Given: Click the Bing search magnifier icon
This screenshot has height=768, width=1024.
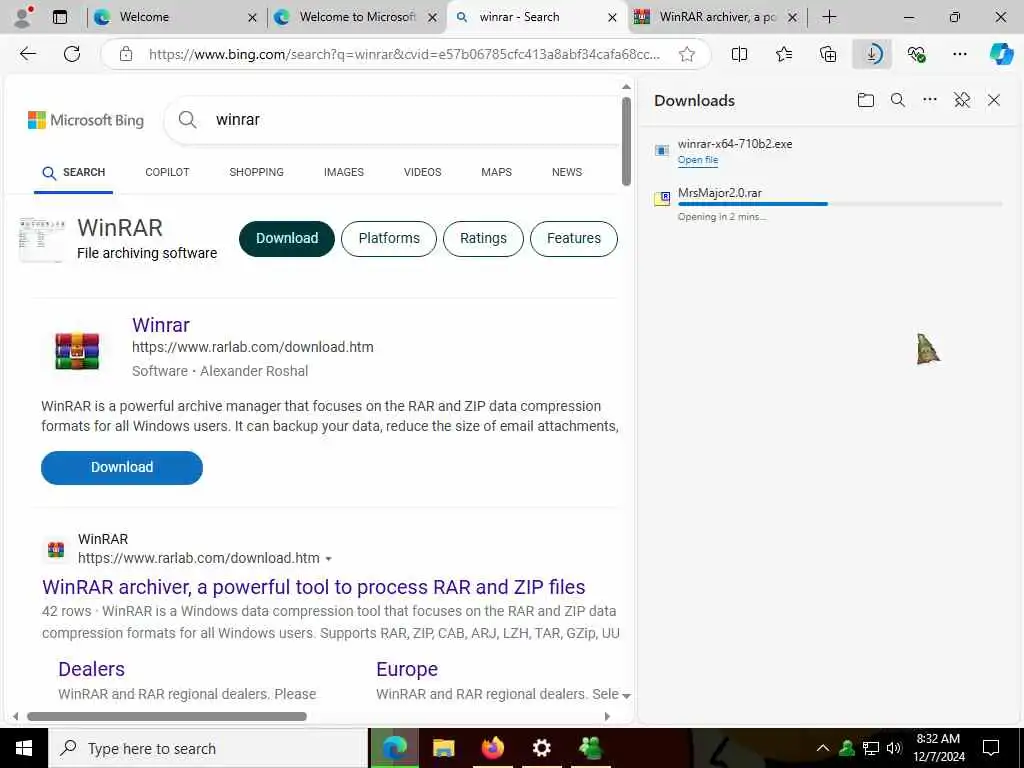Looking at the screenshot, I should click(187, 120).
